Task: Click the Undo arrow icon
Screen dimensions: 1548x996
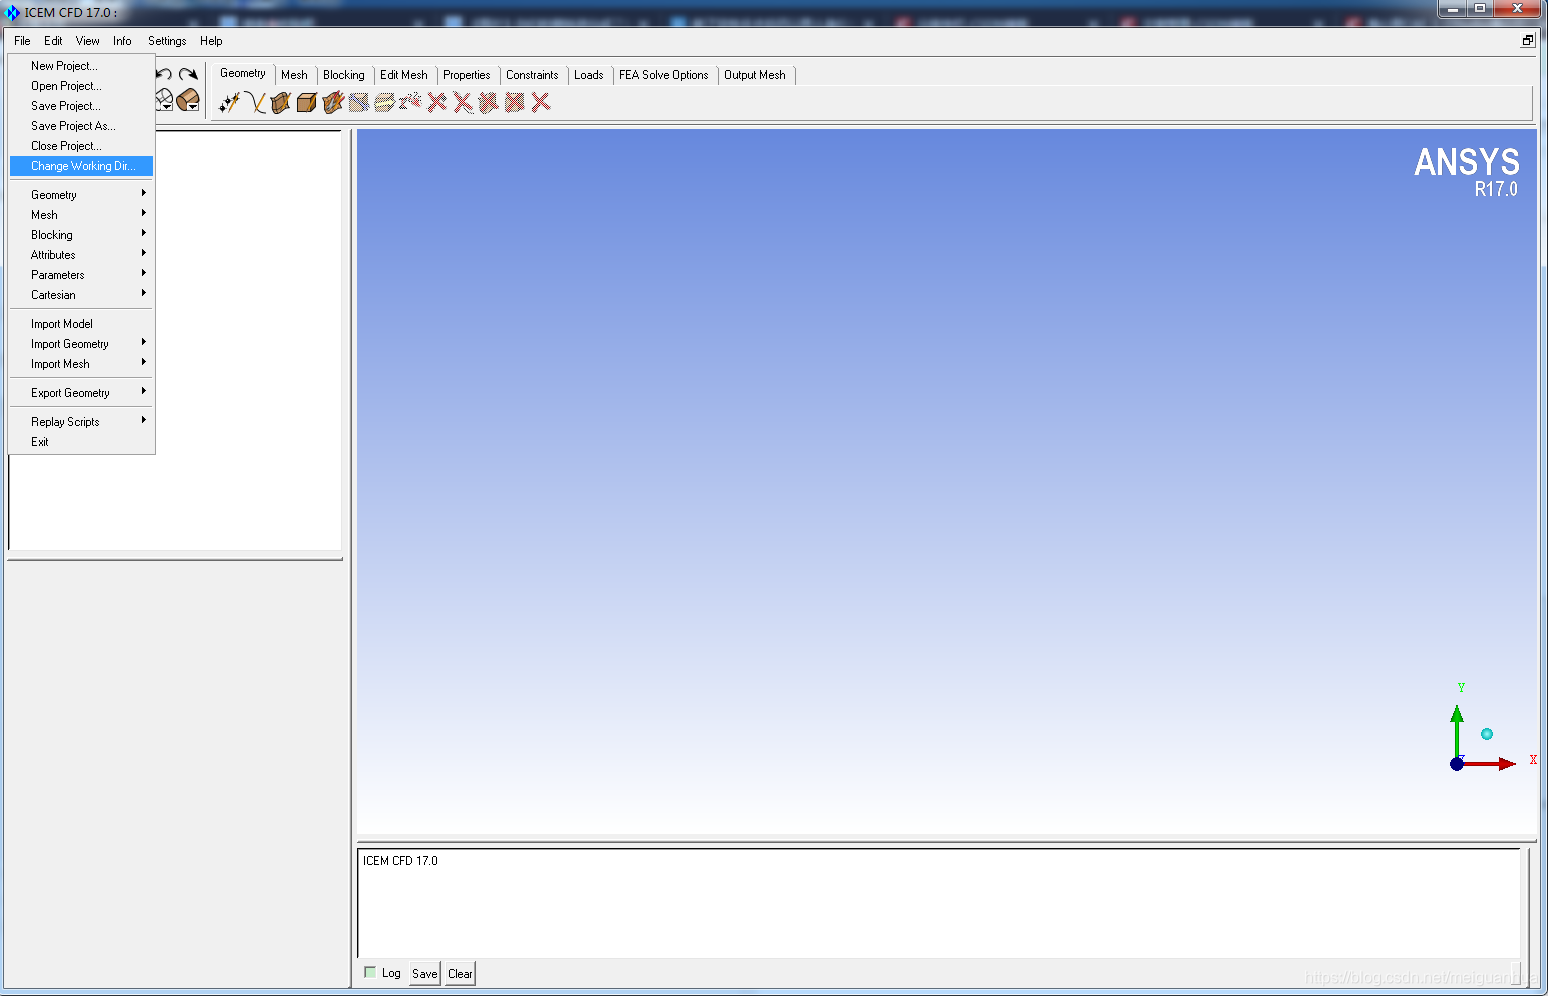Action: coord(165,74)
